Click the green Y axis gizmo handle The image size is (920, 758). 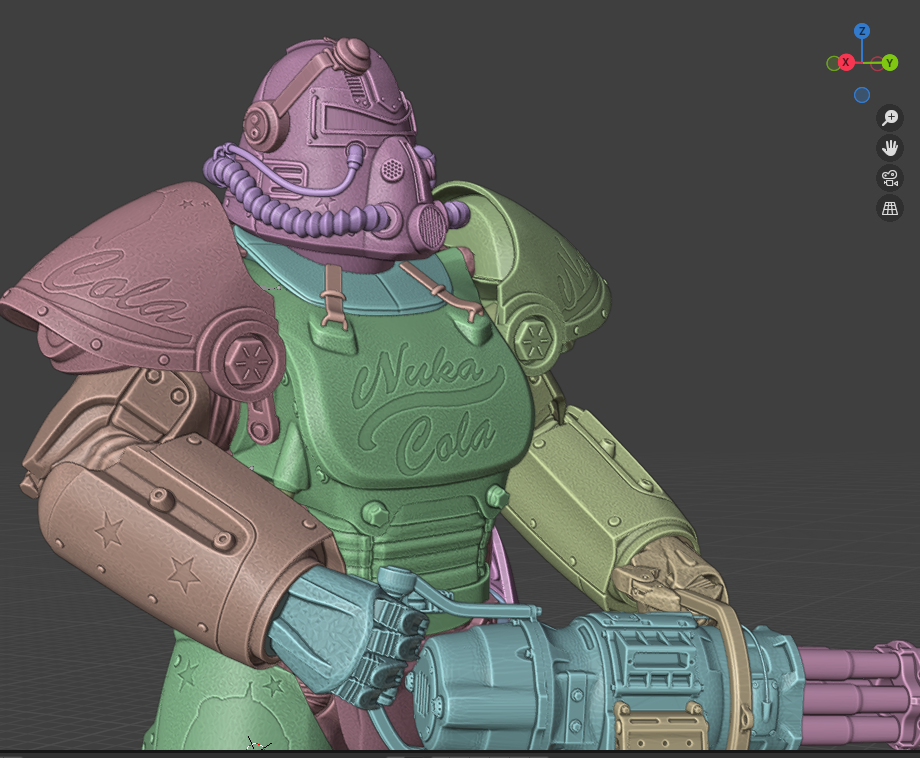[889, 63]
